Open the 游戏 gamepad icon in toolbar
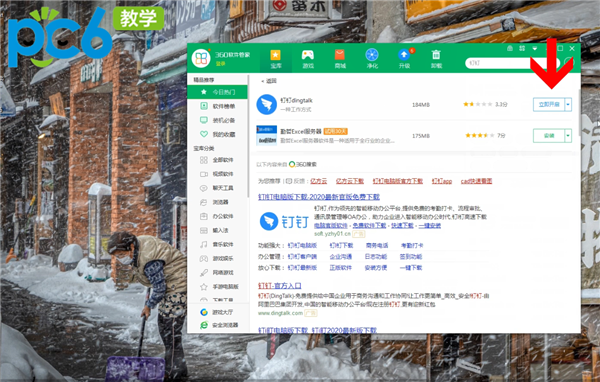 pyautogui.click(x=308, y=55)
